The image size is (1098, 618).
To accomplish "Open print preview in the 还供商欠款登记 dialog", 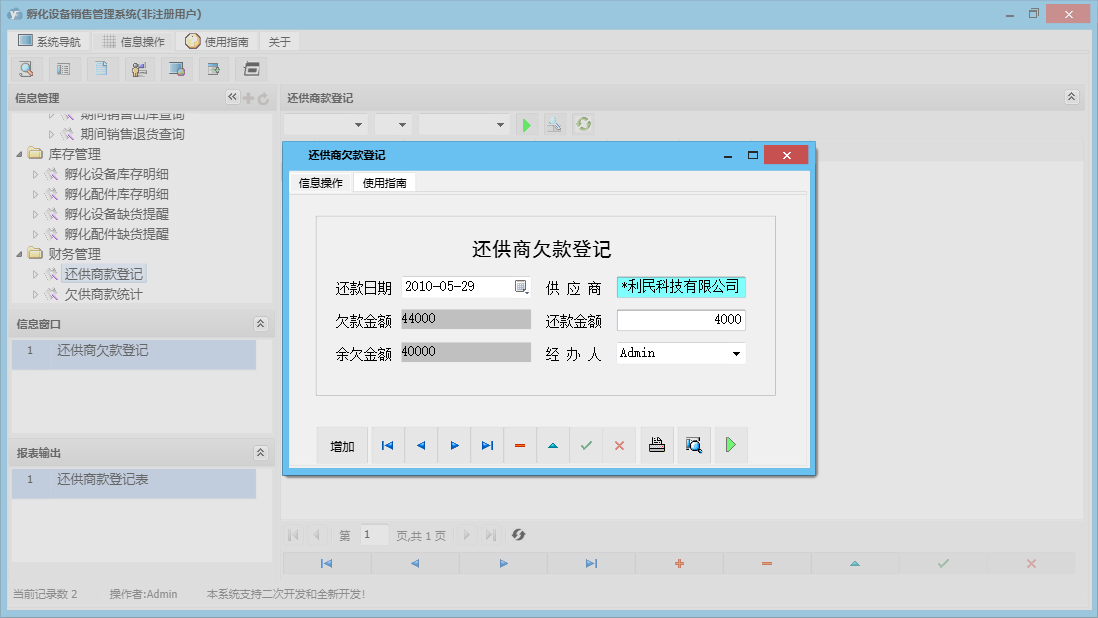I will [x=693, y=445].
